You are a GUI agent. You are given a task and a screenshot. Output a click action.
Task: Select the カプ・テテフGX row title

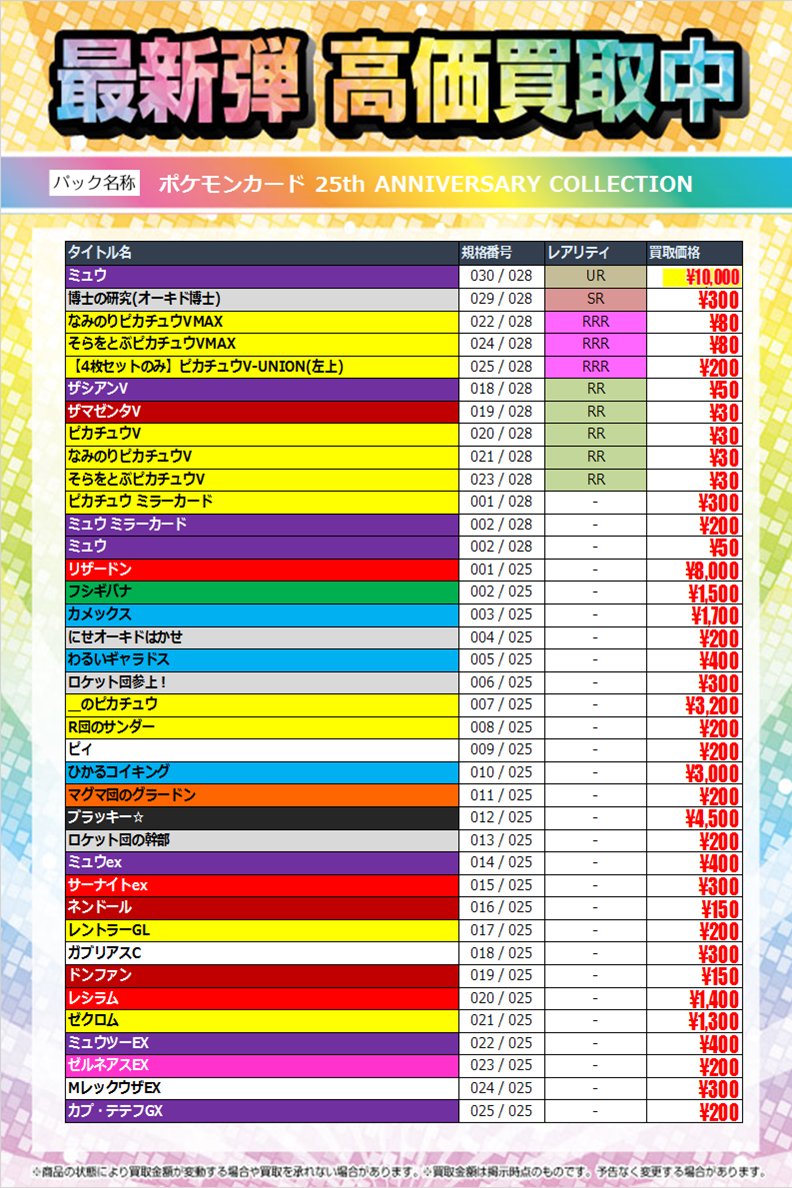click(x=261, y=1110)
